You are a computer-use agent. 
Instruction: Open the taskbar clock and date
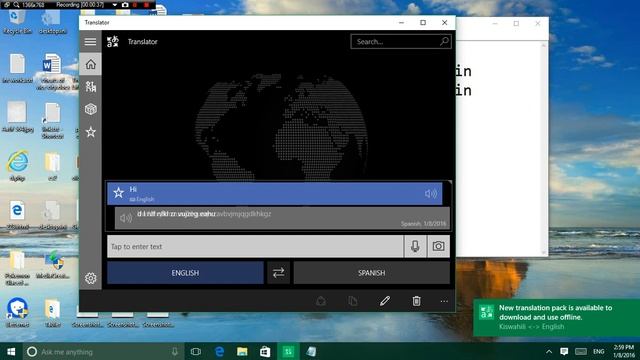(x=624, y=351)
